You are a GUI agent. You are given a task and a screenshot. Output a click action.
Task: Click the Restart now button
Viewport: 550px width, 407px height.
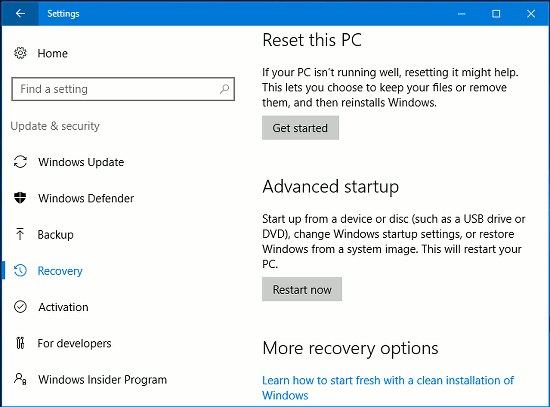302,289
